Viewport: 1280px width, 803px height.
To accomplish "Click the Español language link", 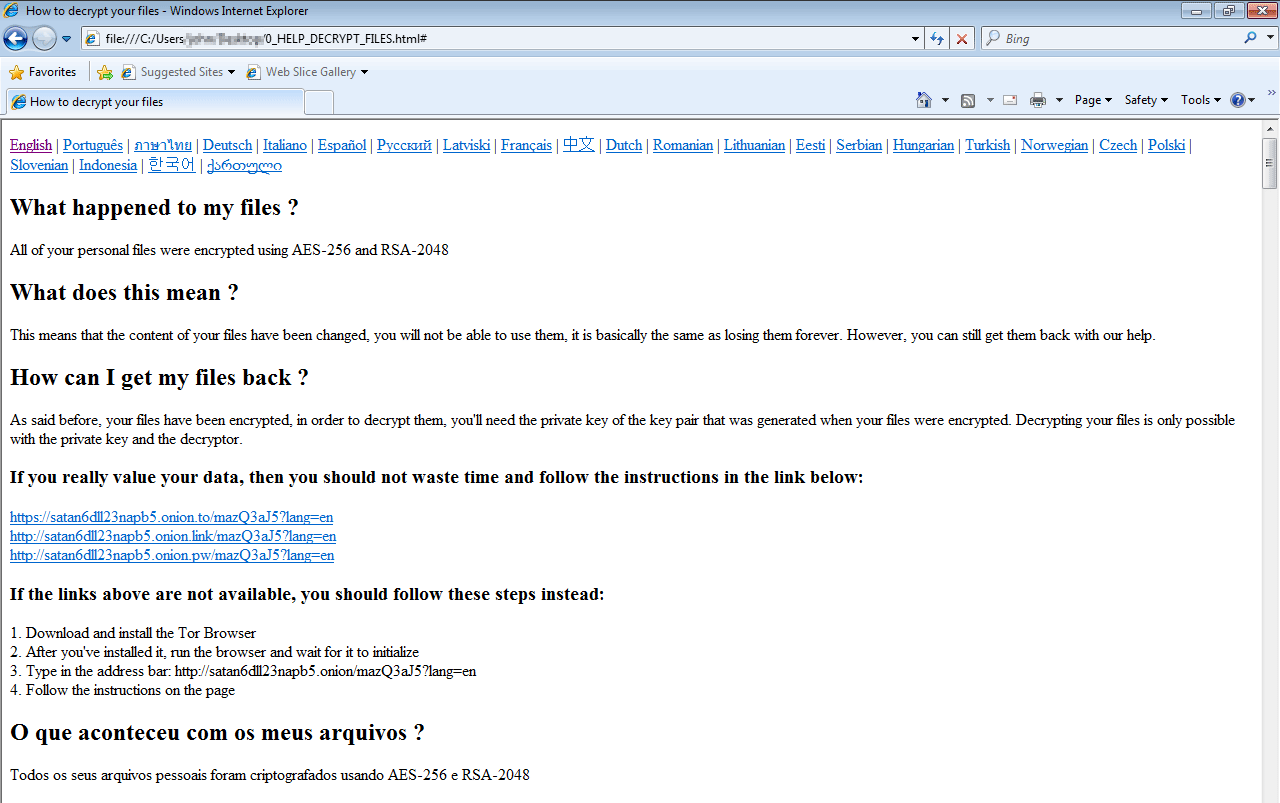I will pos(342,145).
